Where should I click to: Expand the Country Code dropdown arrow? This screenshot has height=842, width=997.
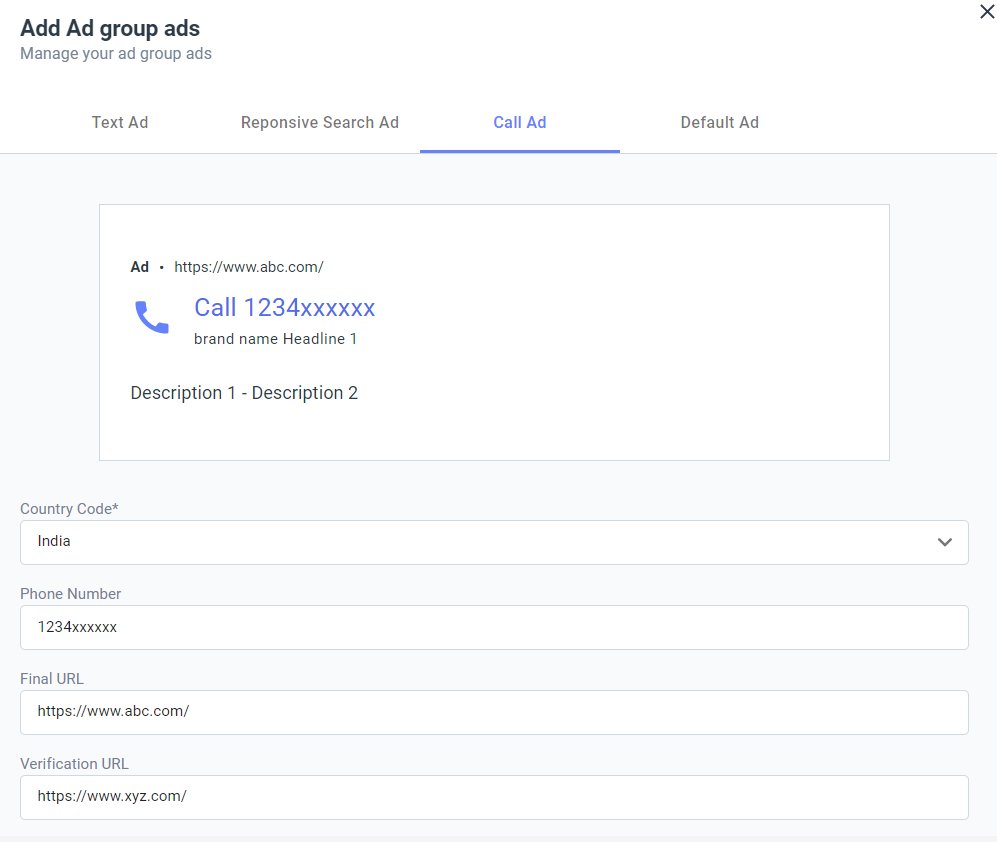point(945,542)
